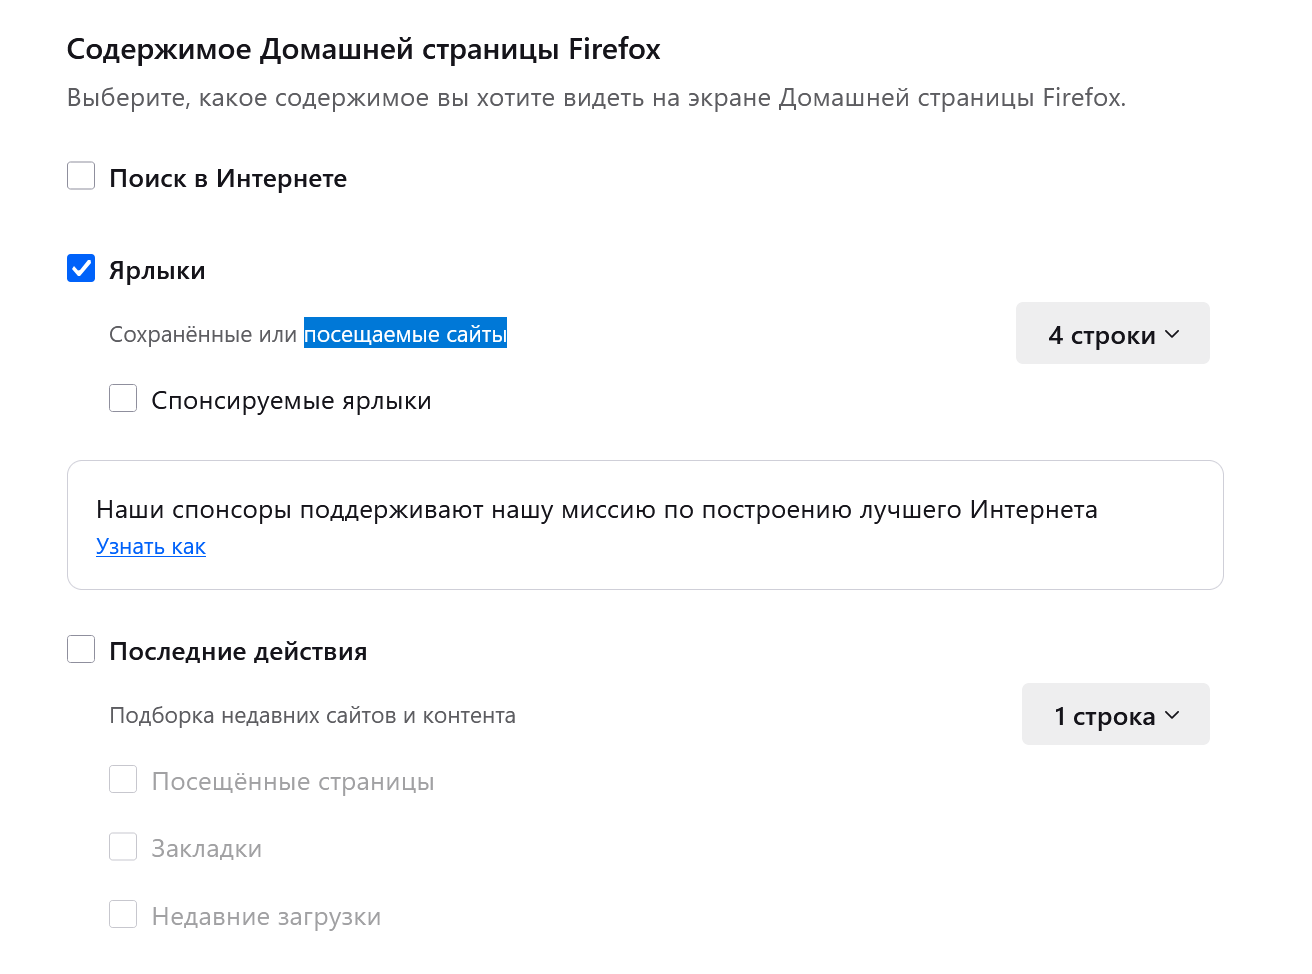1312x974 pixels.
Task: Click the 'Содержимое Домашней страницы Firefox' heading
Action: tap(363, 49)
